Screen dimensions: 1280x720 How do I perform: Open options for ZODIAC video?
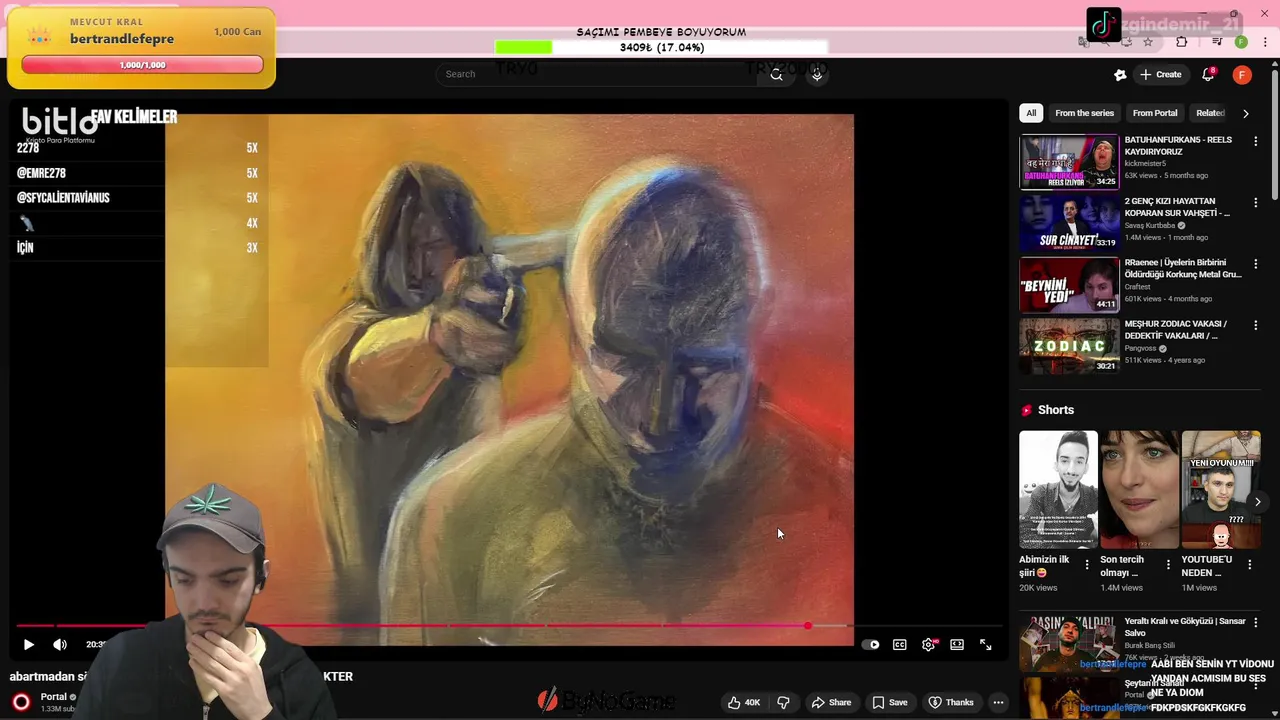click(x=1256, y=325)
